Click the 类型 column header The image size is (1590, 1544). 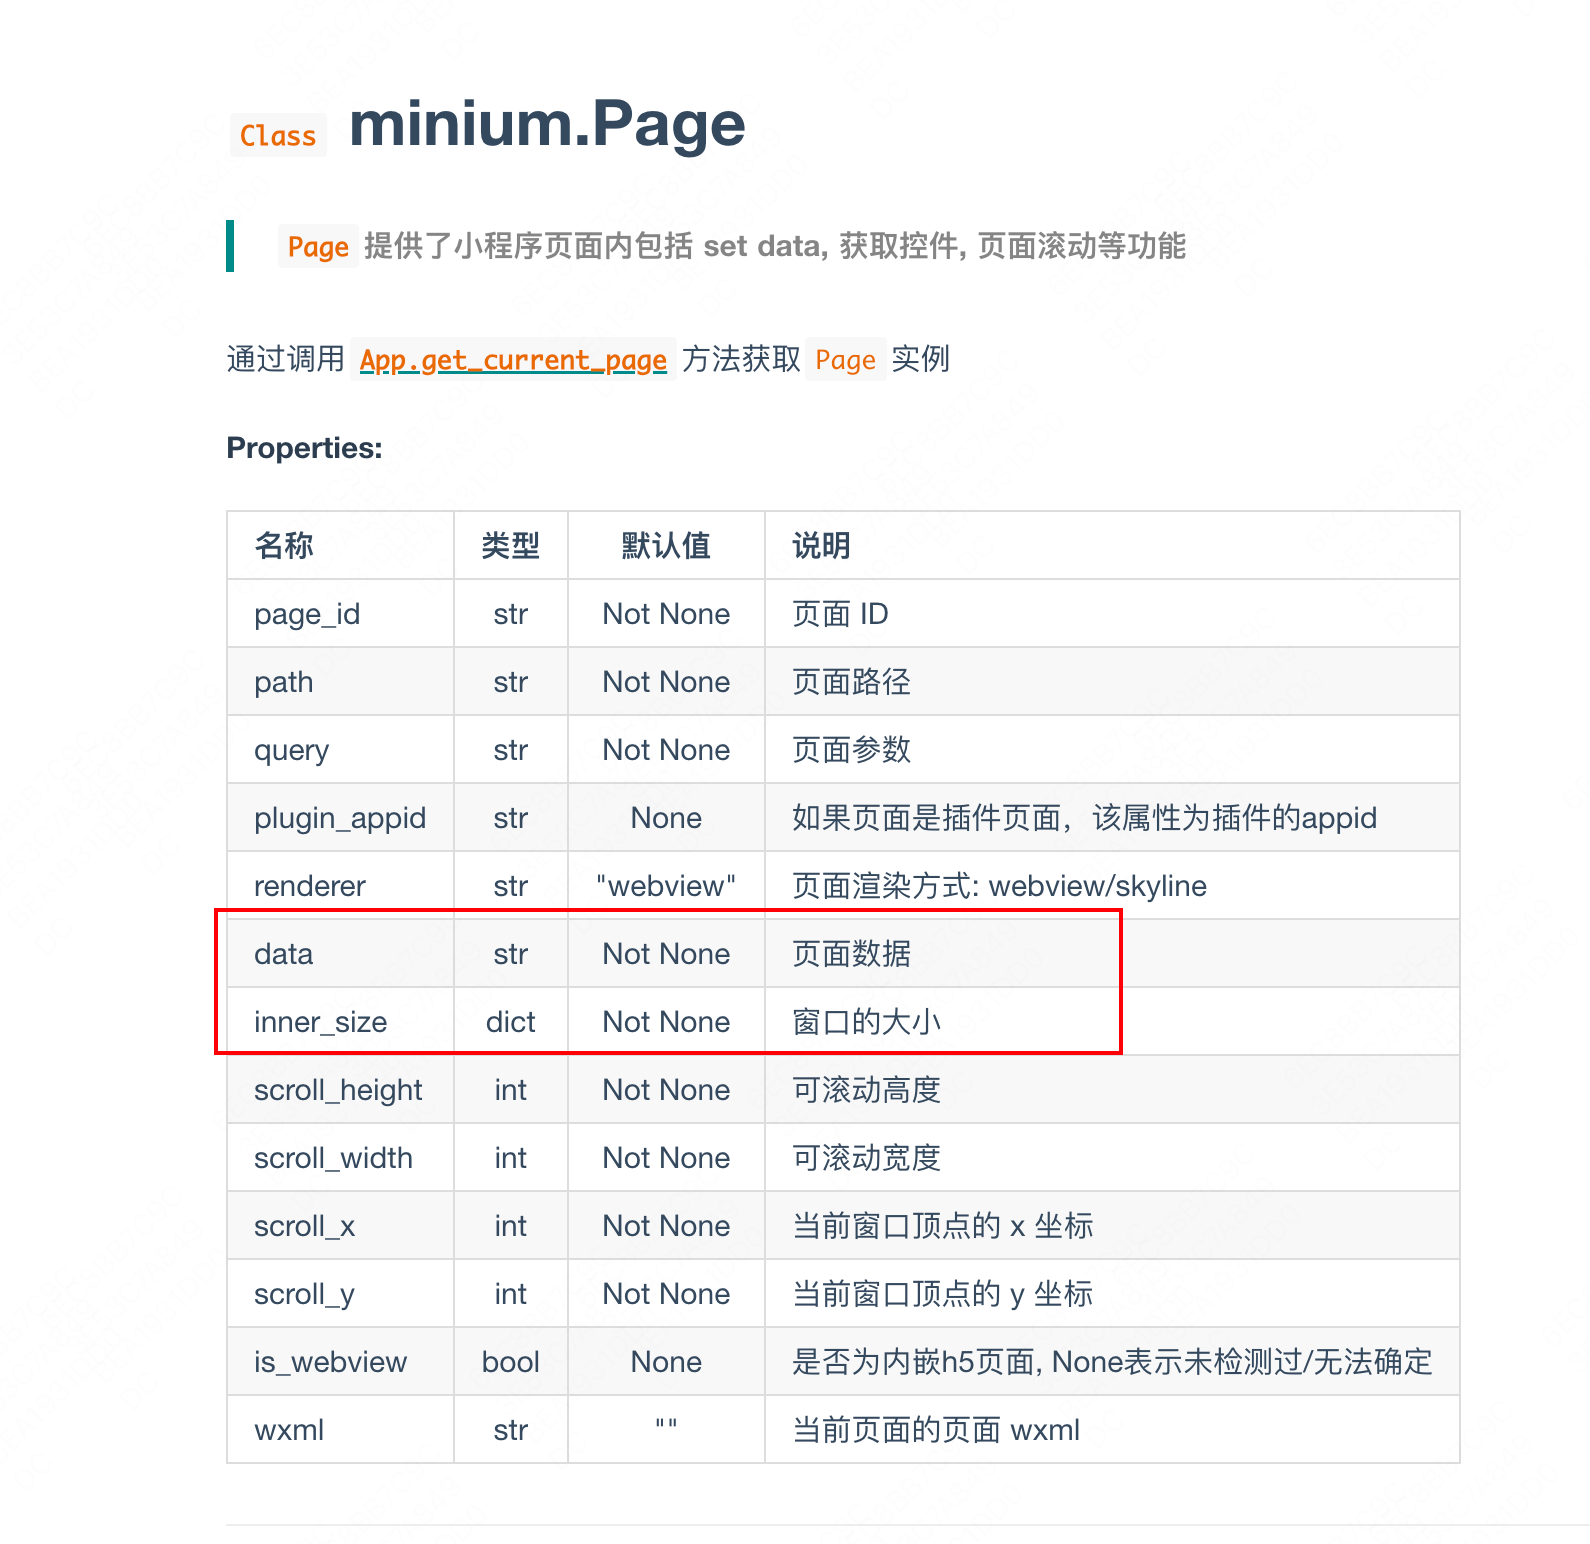pyautogui.click(x=511, y=546)
